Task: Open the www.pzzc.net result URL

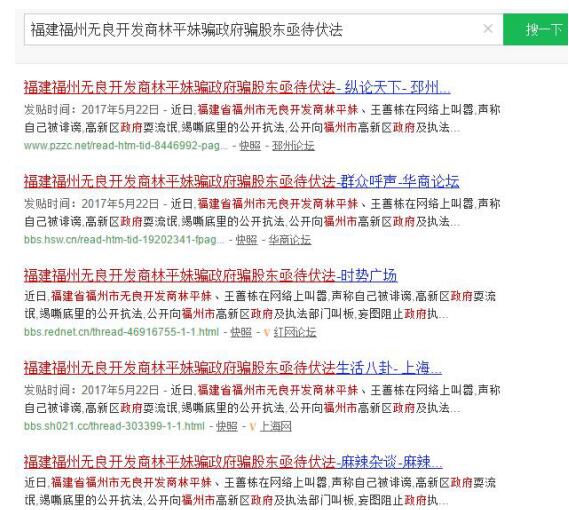Action: click(126, 146)
